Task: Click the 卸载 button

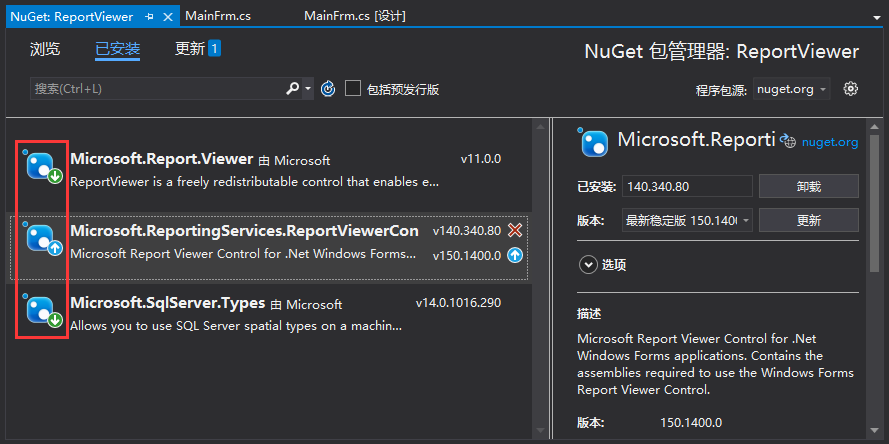Action: point(808,186)
